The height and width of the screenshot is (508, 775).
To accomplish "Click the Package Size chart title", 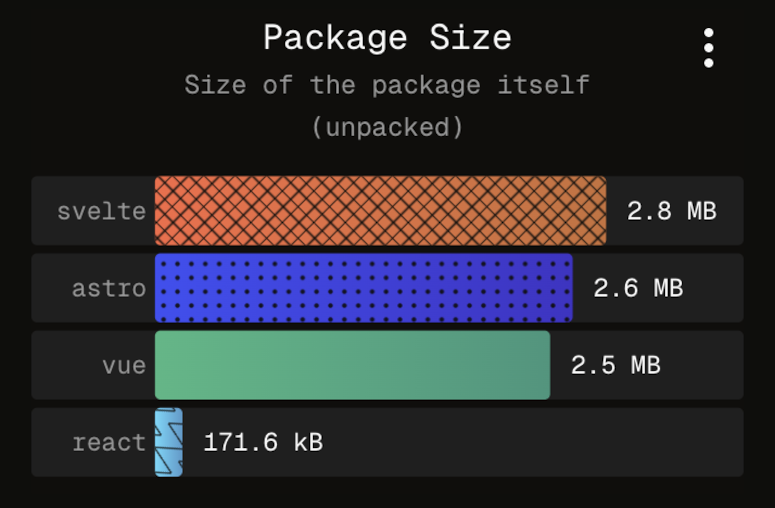I will [387, 38].
